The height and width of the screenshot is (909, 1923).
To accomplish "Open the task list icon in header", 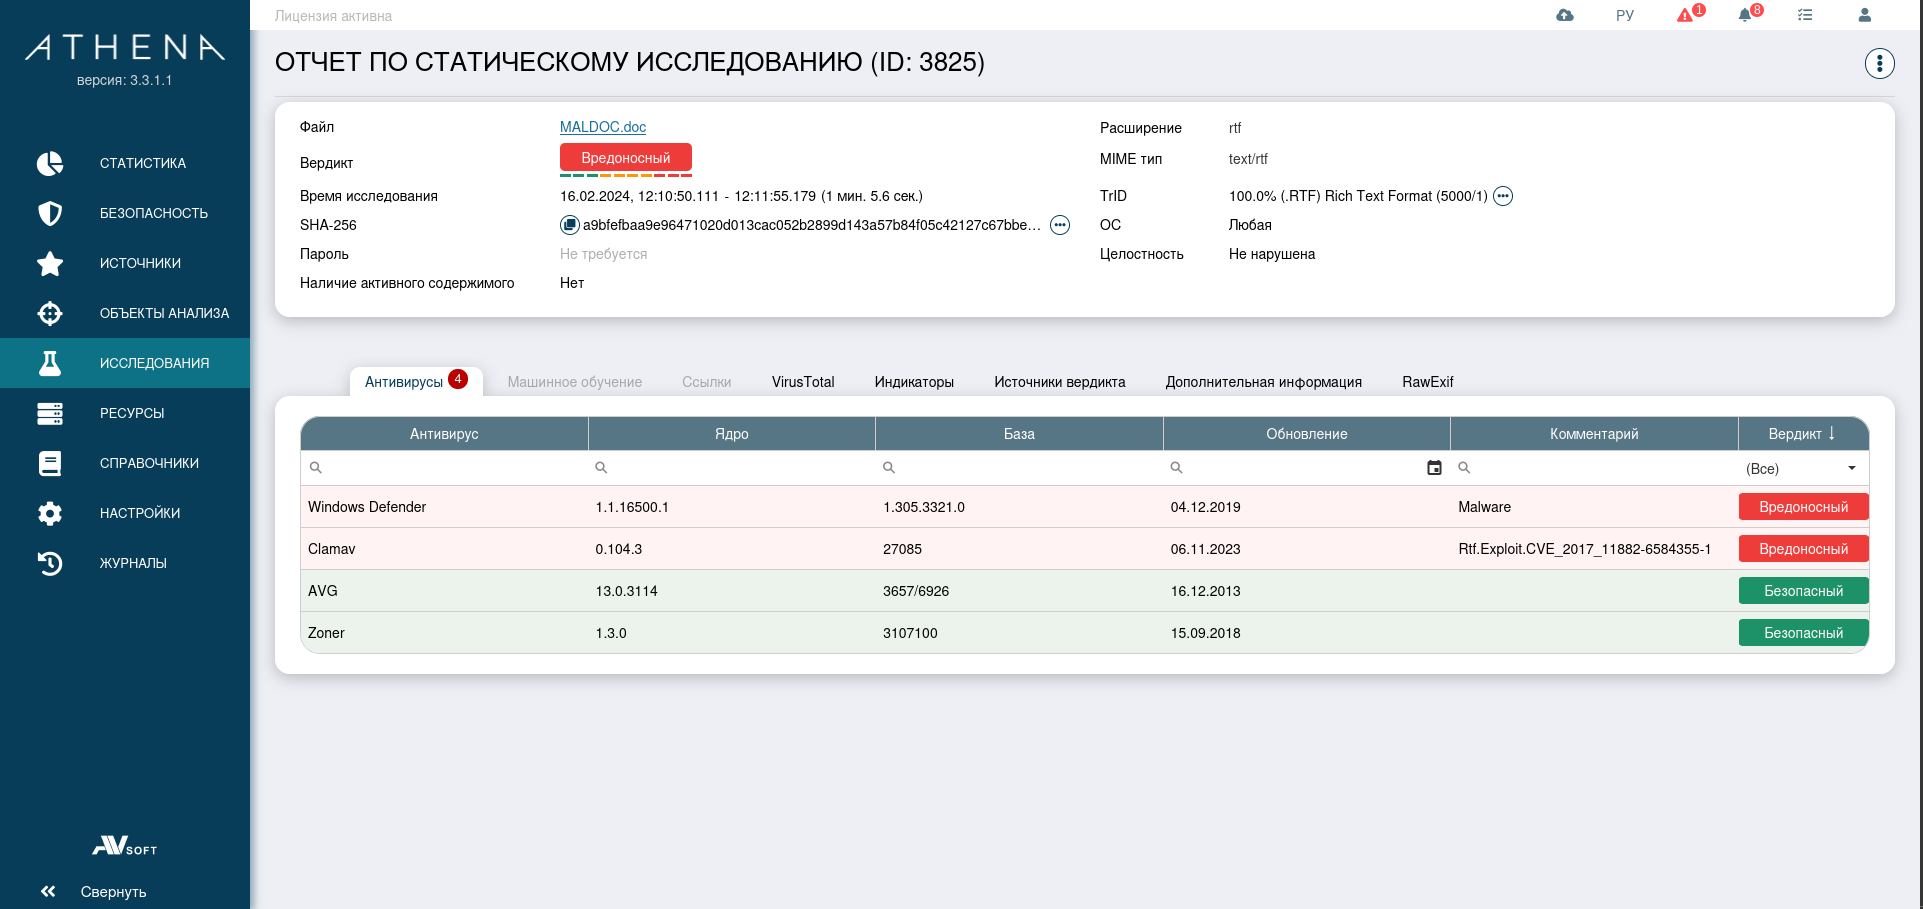I will [x=1805, y=15].
